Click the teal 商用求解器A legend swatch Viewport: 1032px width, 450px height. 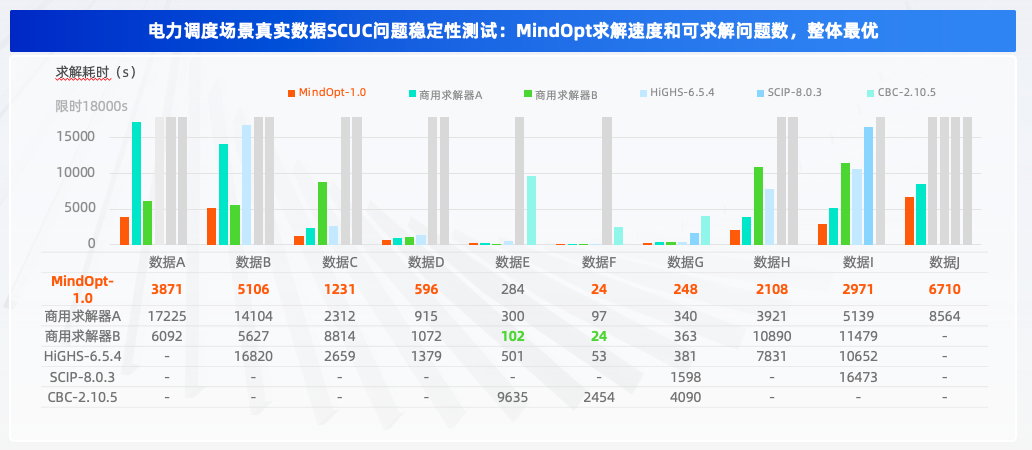(x=412, y=93)
